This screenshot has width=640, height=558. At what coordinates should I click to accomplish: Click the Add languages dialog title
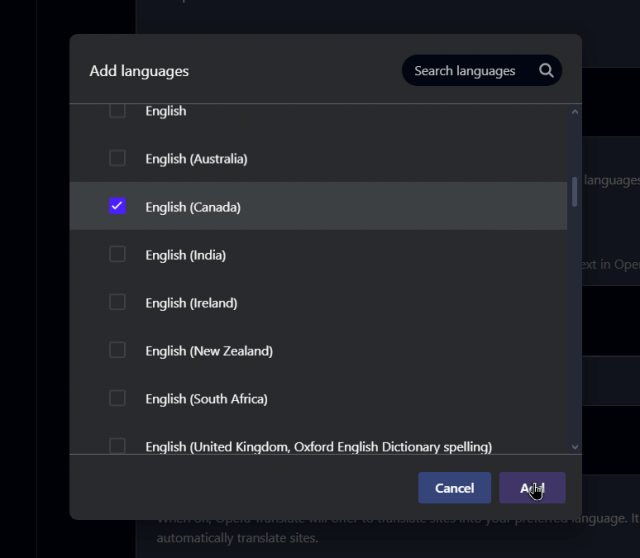[139, 71]
